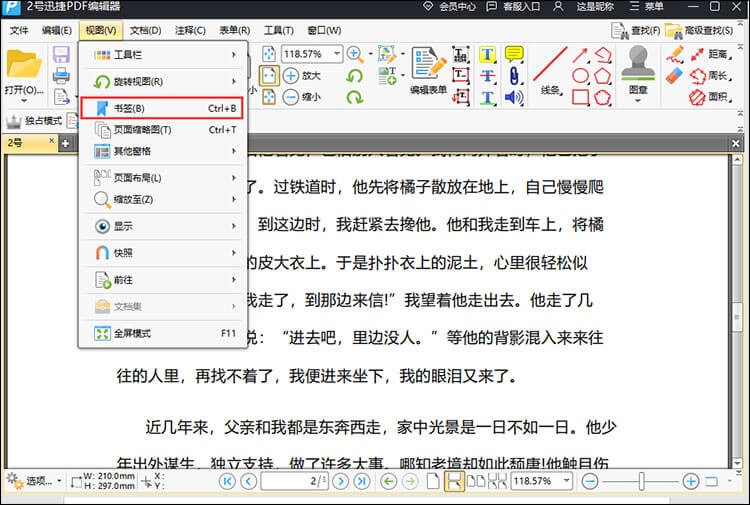The width and height of the screenshot is (750, 505).
Task: Click the page number input field
Action: (291, 481)
